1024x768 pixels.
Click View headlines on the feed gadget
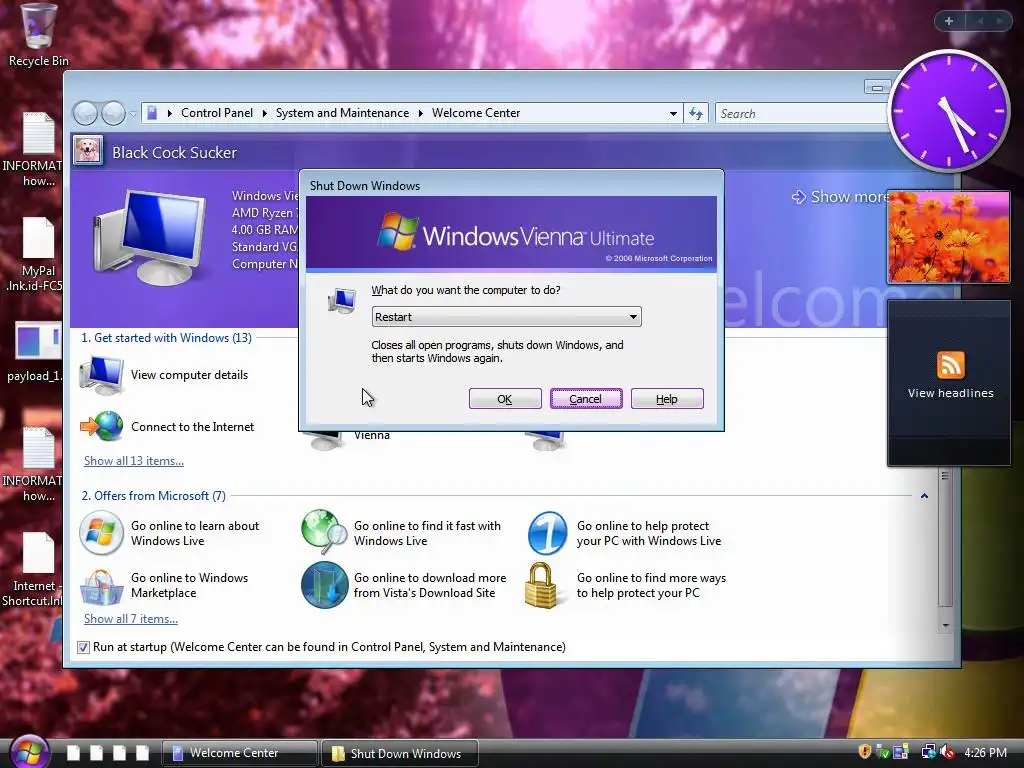tap(950, 393)
